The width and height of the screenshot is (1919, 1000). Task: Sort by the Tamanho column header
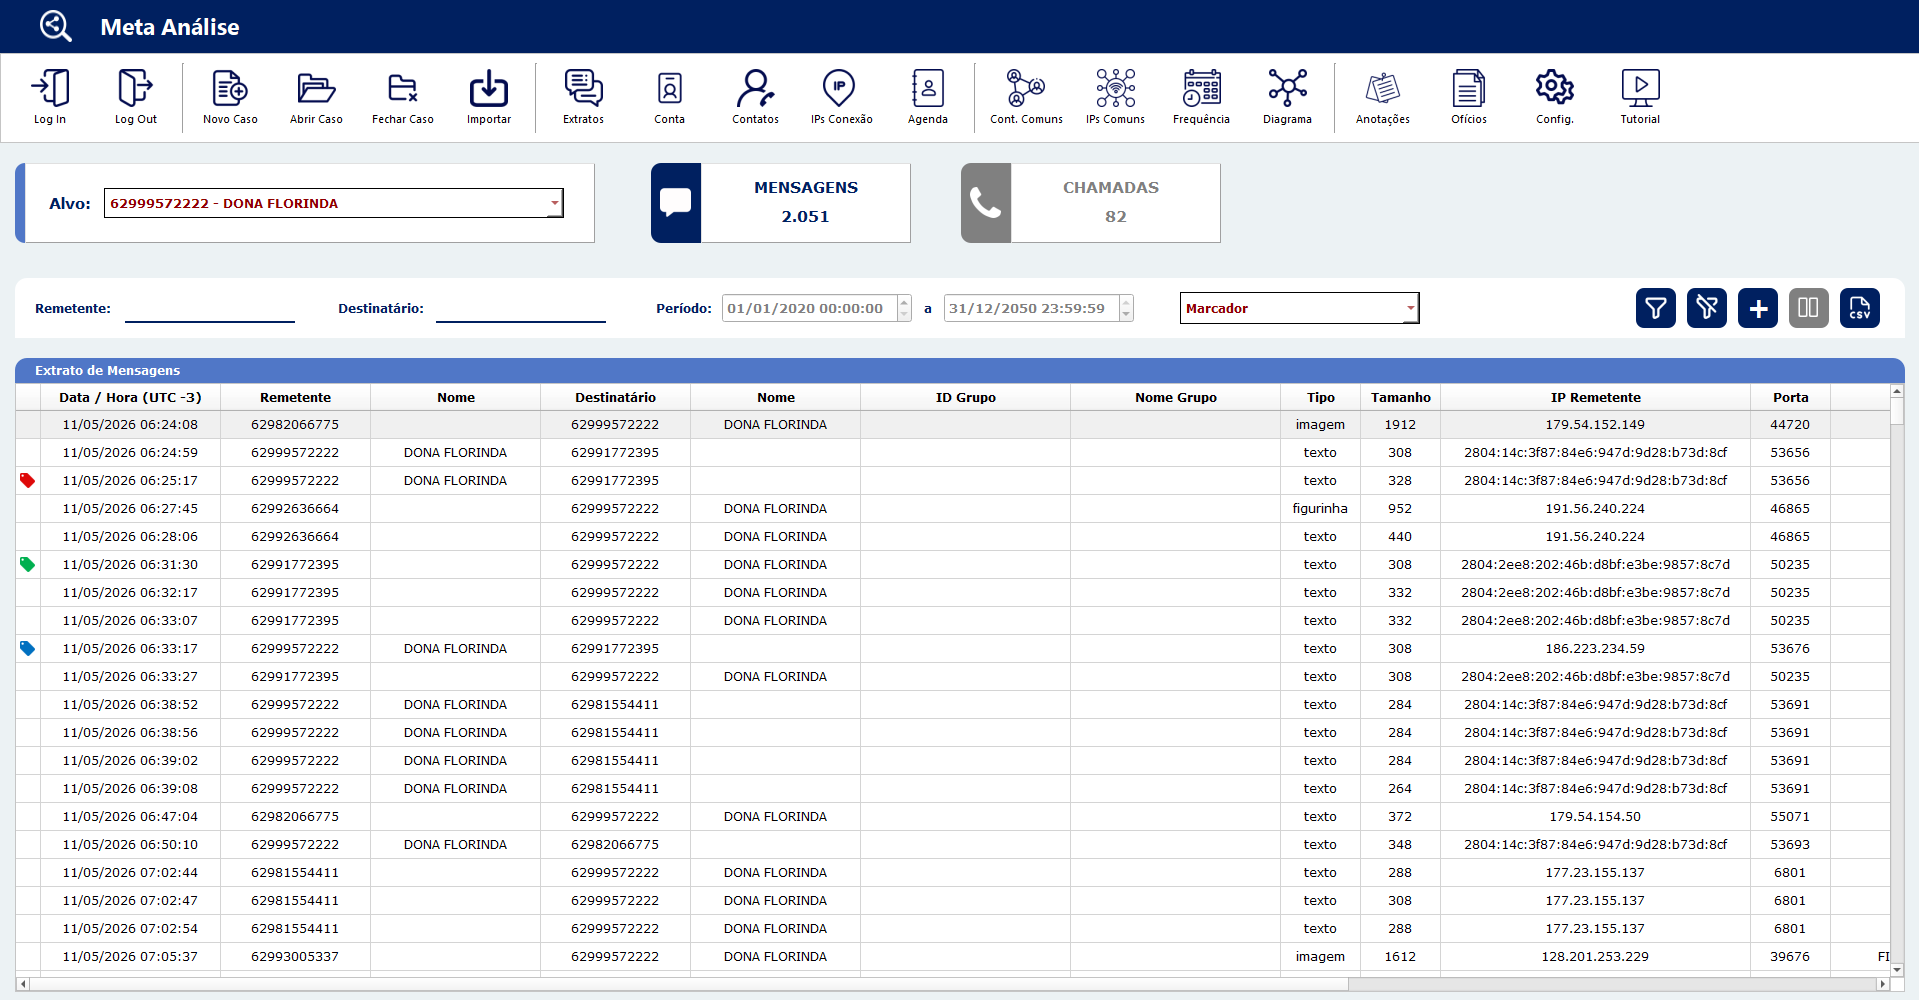[x=1400, y=397]
